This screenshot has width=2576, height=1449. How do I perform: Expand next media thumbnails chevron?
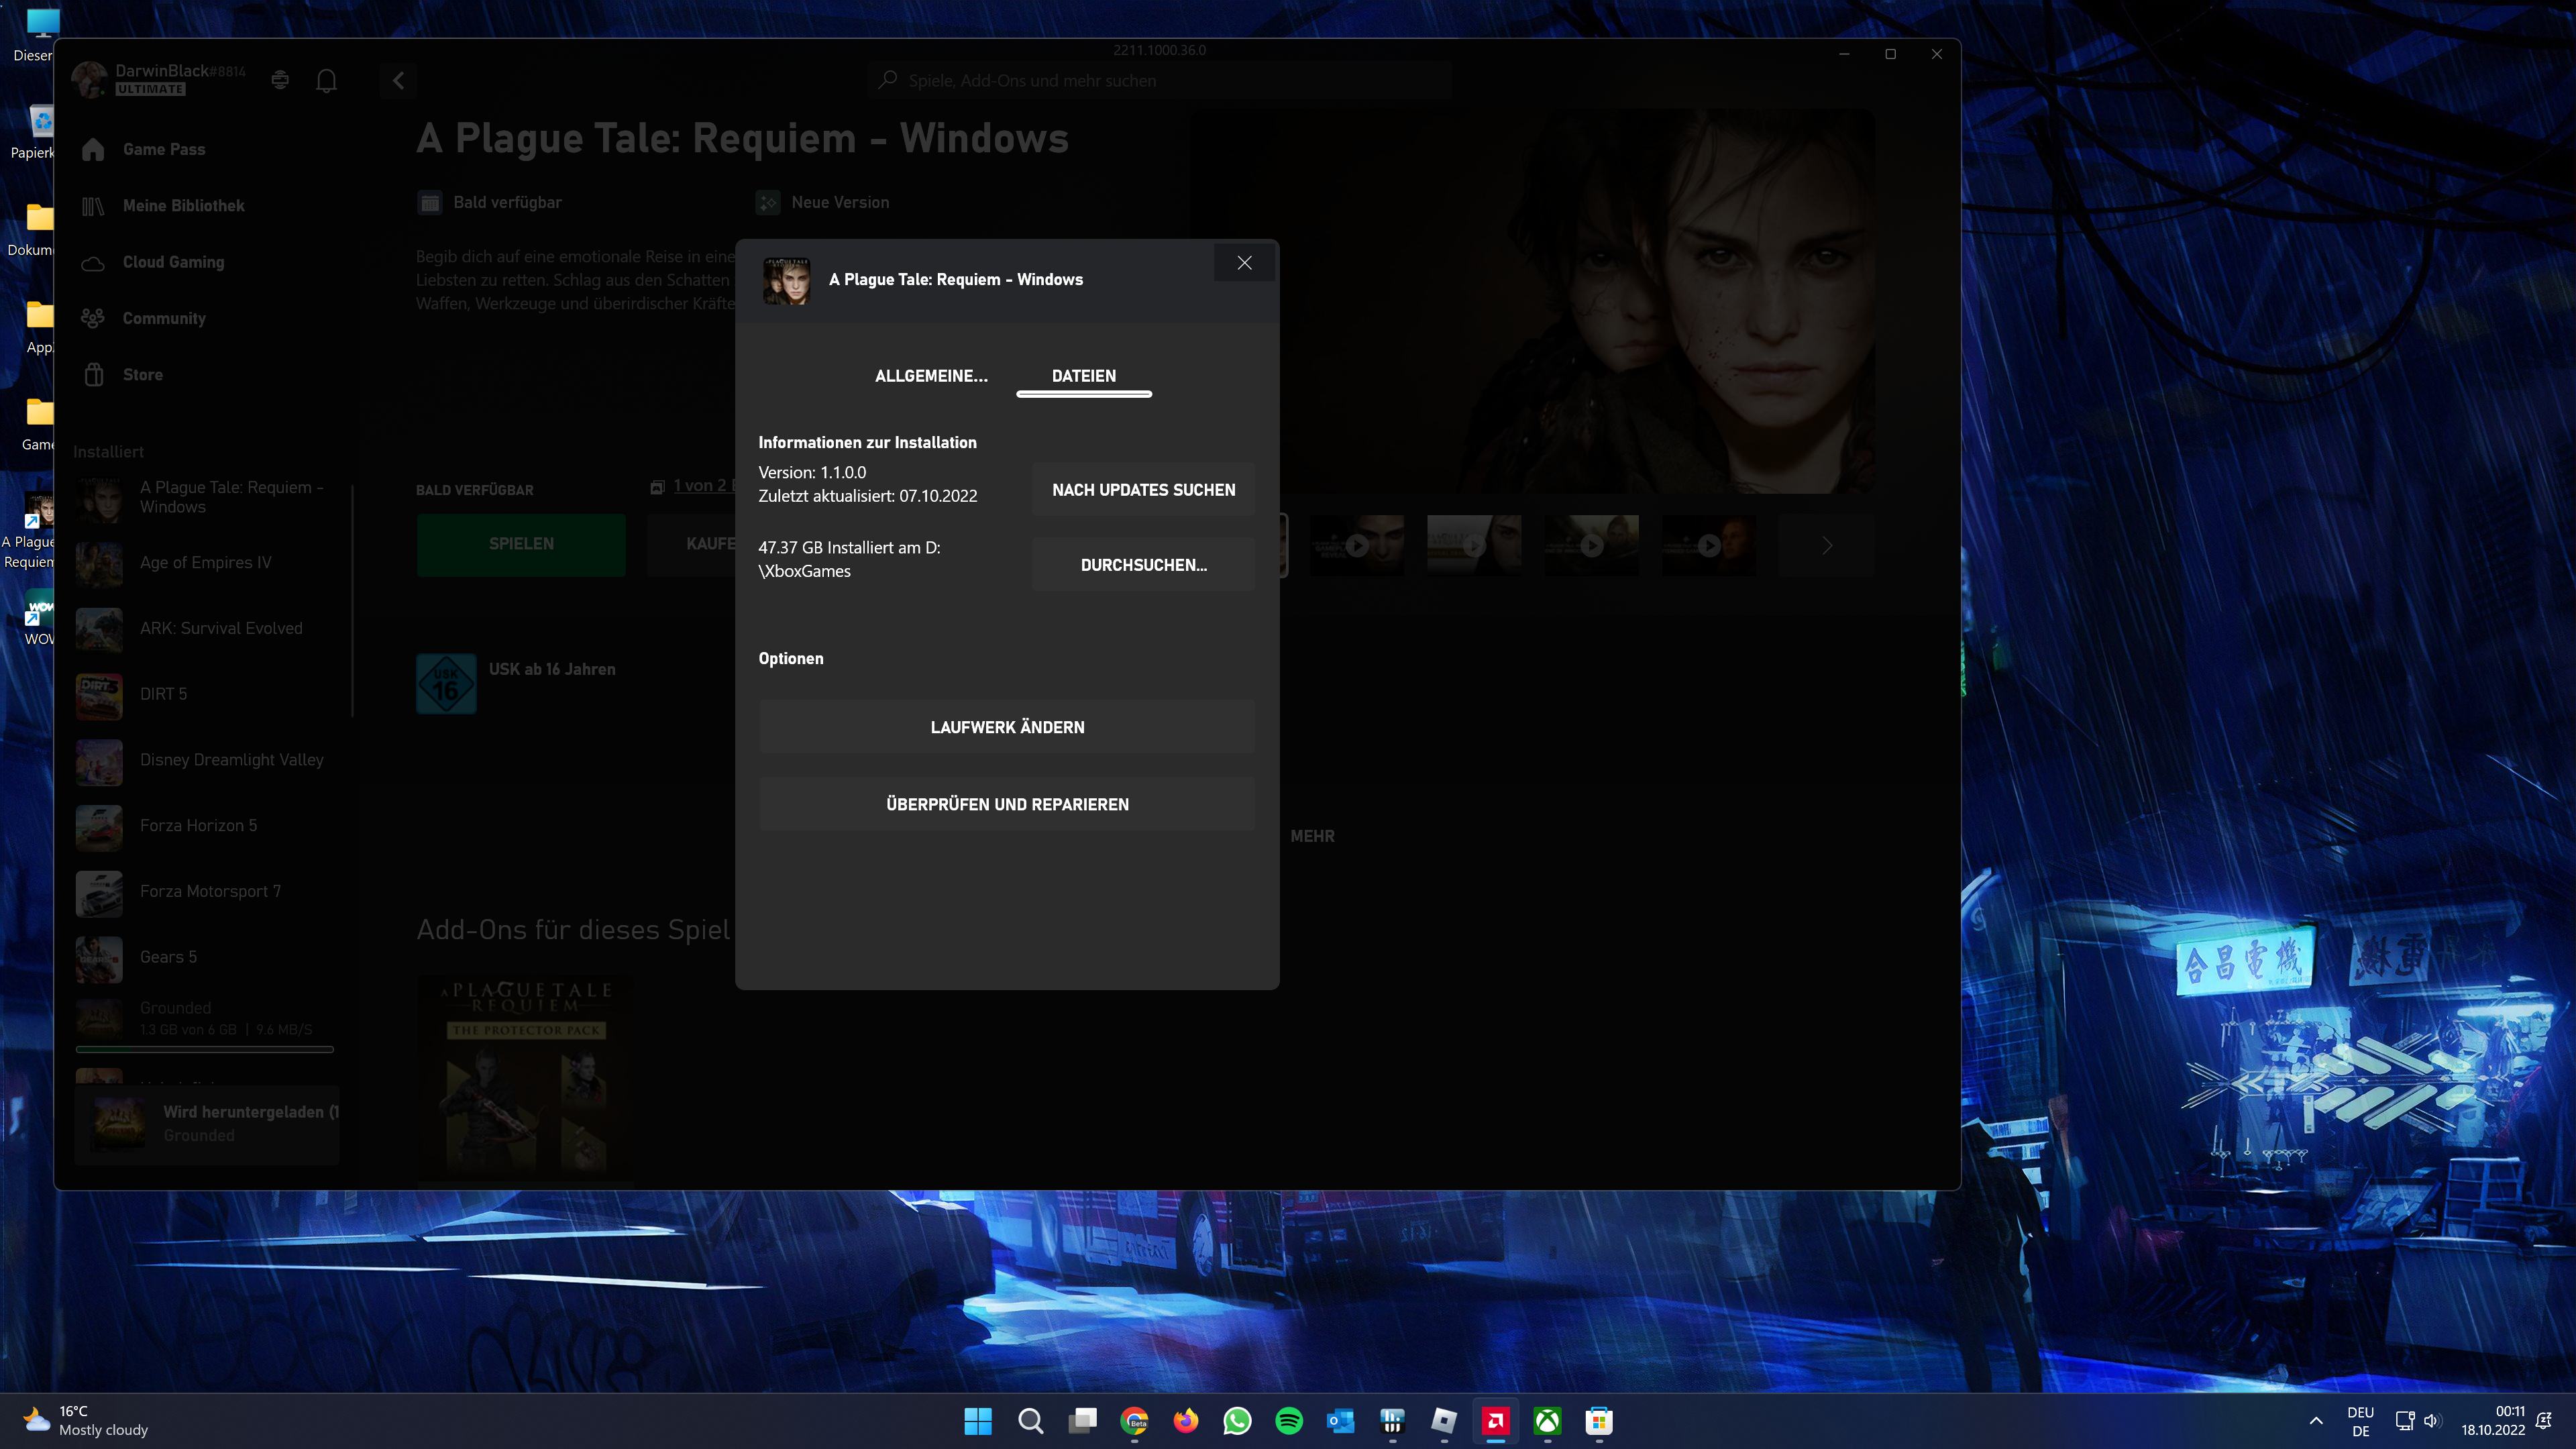coord(1826,546)
